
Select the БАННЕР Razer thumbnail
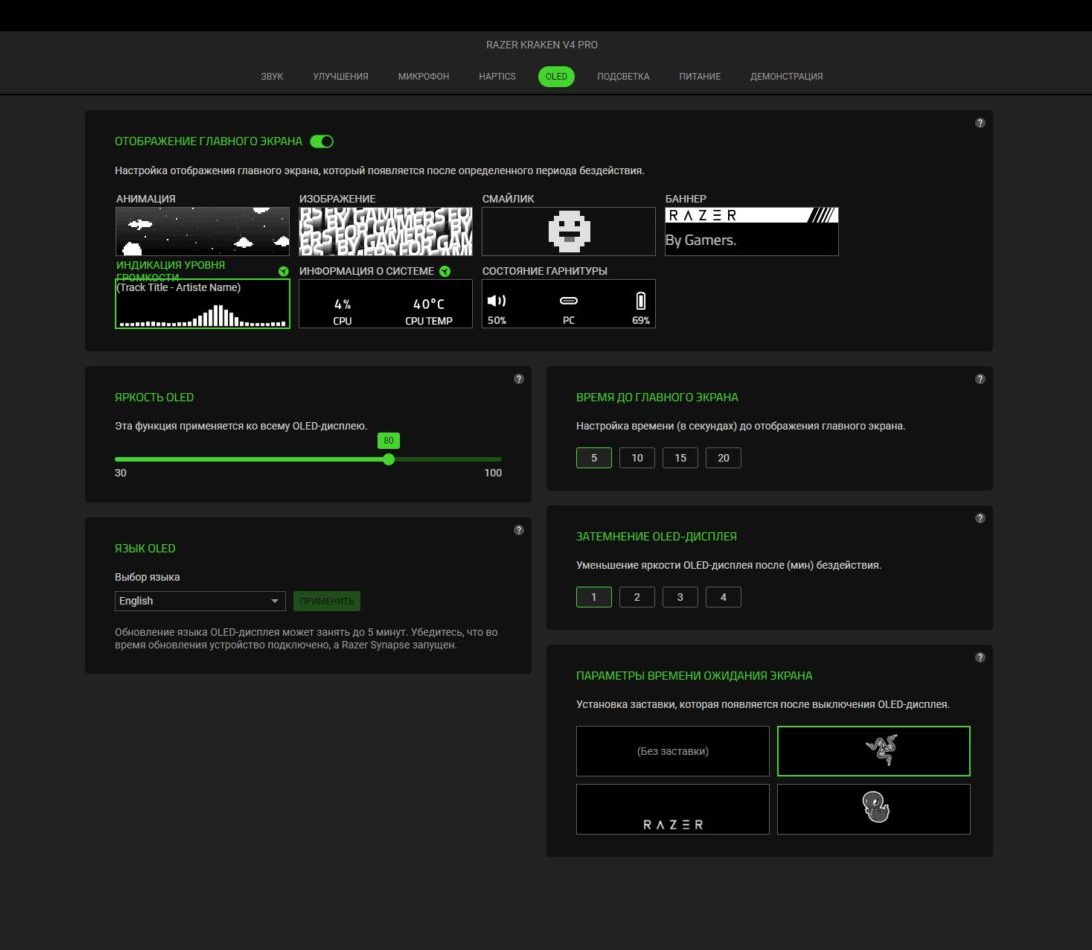click(x=751, y=231)
